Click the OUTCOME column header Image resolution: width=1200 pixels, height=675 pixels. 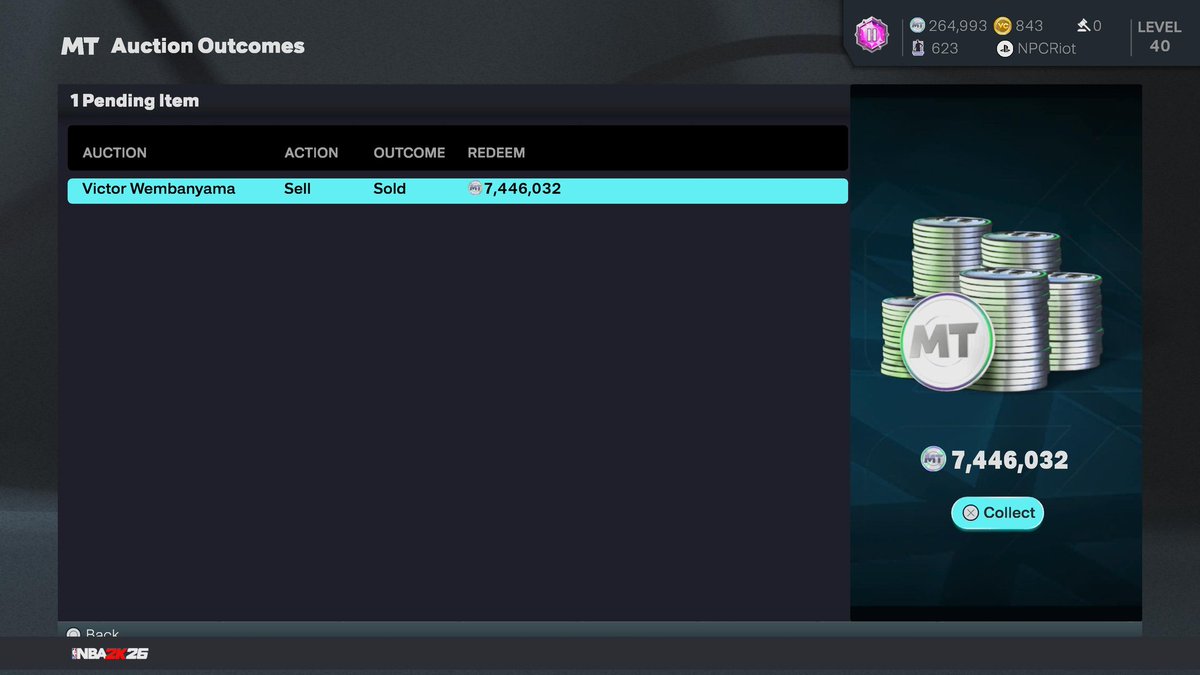(409, 153)
